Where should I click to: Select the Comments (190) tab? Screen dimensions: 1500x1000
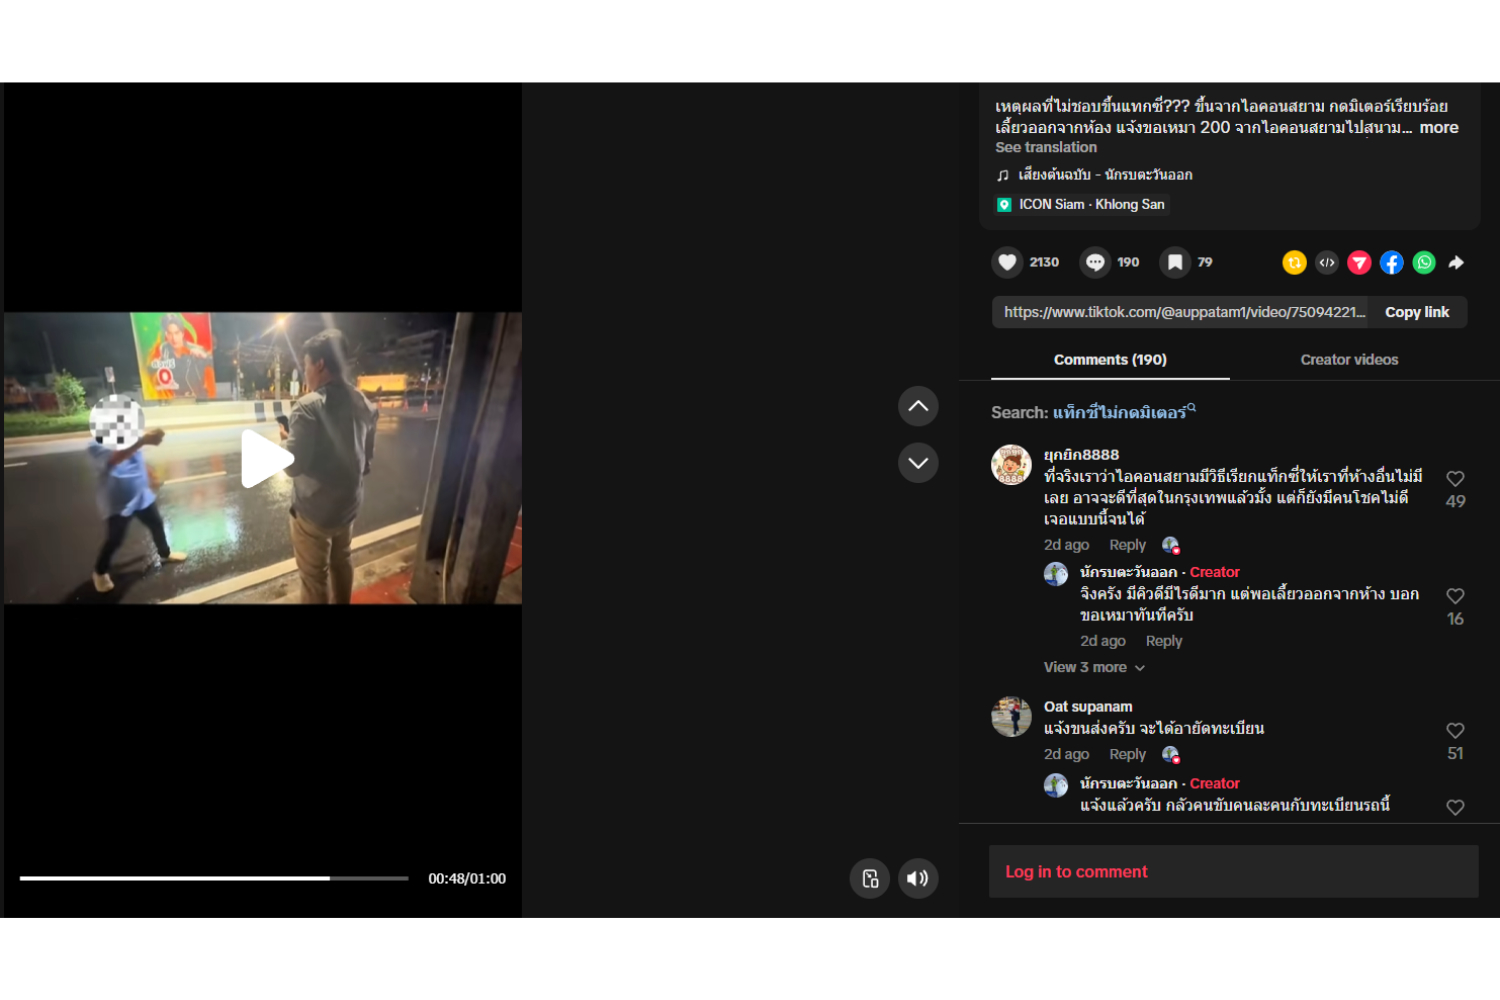click(x=1110, y=360)
